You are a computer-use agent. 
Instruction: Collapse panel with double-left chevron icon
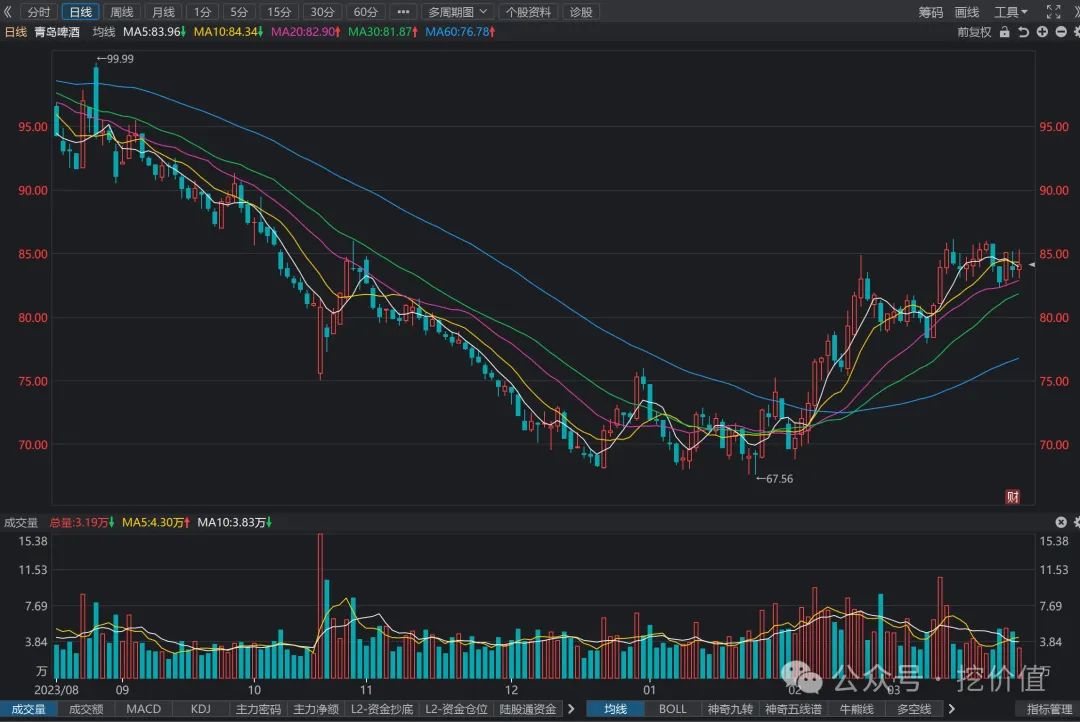pos(8,12)
